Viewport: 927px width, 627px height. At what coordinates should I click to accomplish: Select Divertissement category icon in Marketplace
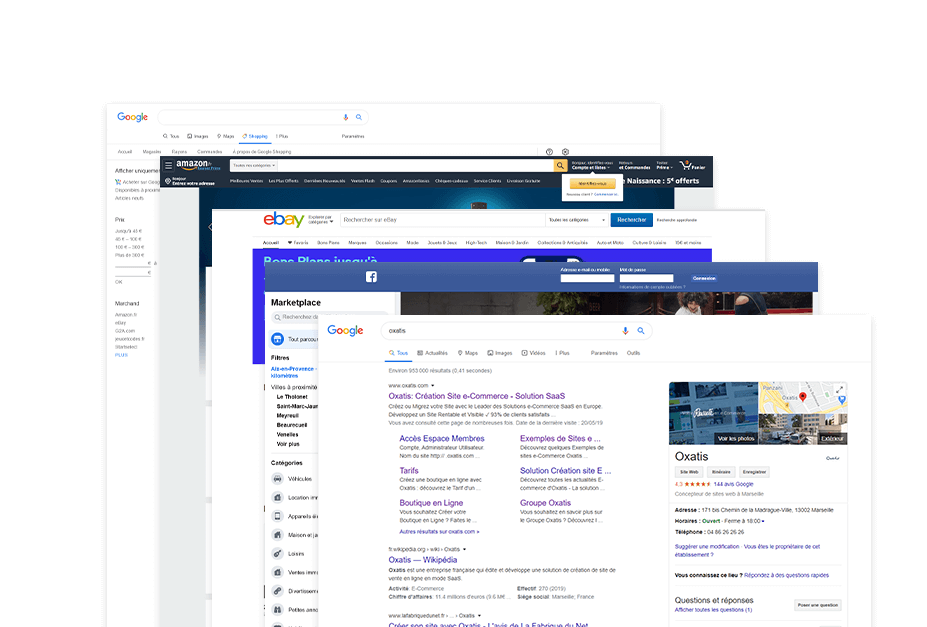[x=277, y=591]
